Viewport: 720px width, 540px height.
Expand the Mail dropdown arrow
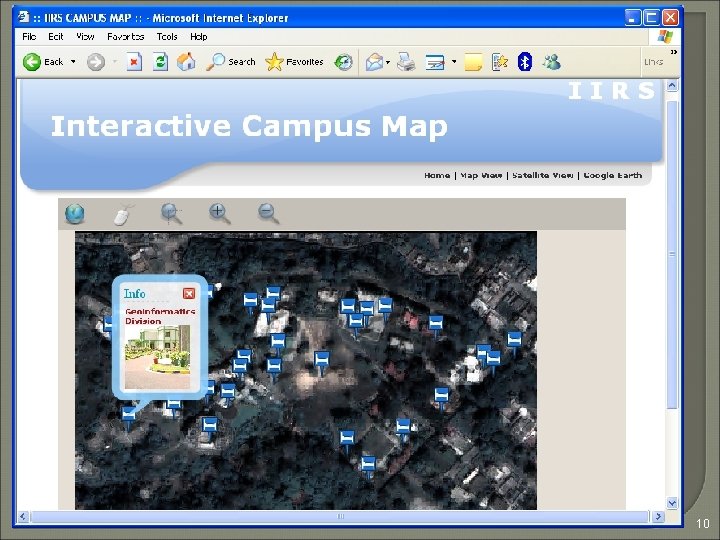[388, 62]
